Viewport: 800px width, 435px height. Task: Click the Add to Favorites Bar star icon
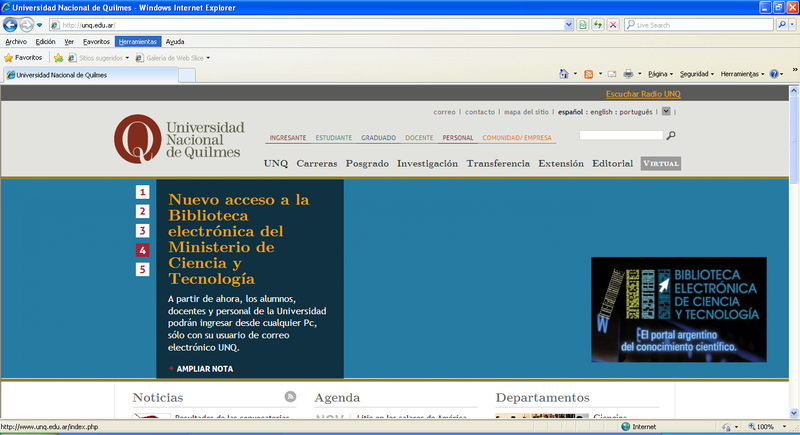pos(59,58)
